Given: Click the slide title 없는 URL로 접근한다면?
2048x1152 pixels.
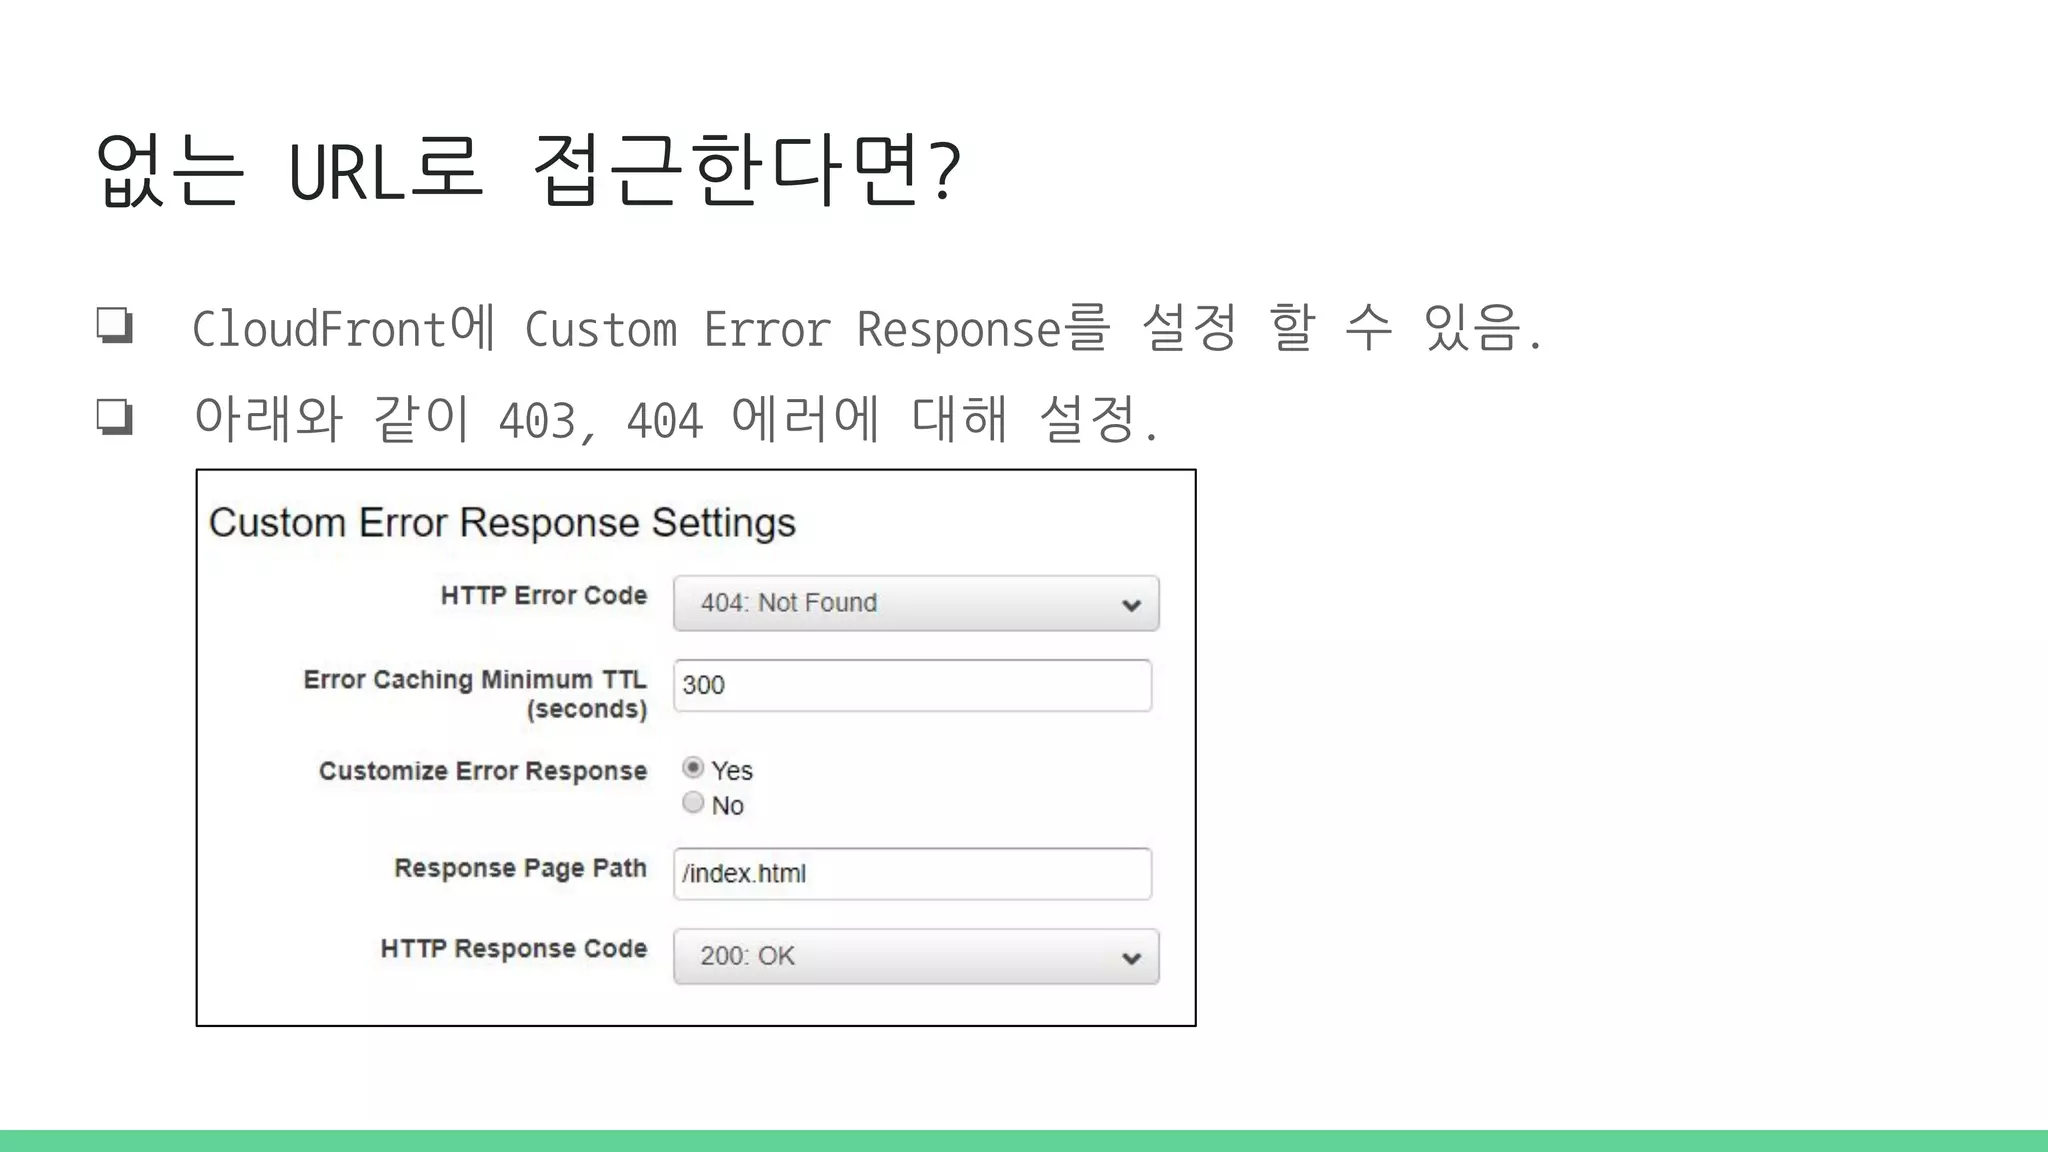Looking at the screenshot, I should pyautogui.click(x=528, y=170).
